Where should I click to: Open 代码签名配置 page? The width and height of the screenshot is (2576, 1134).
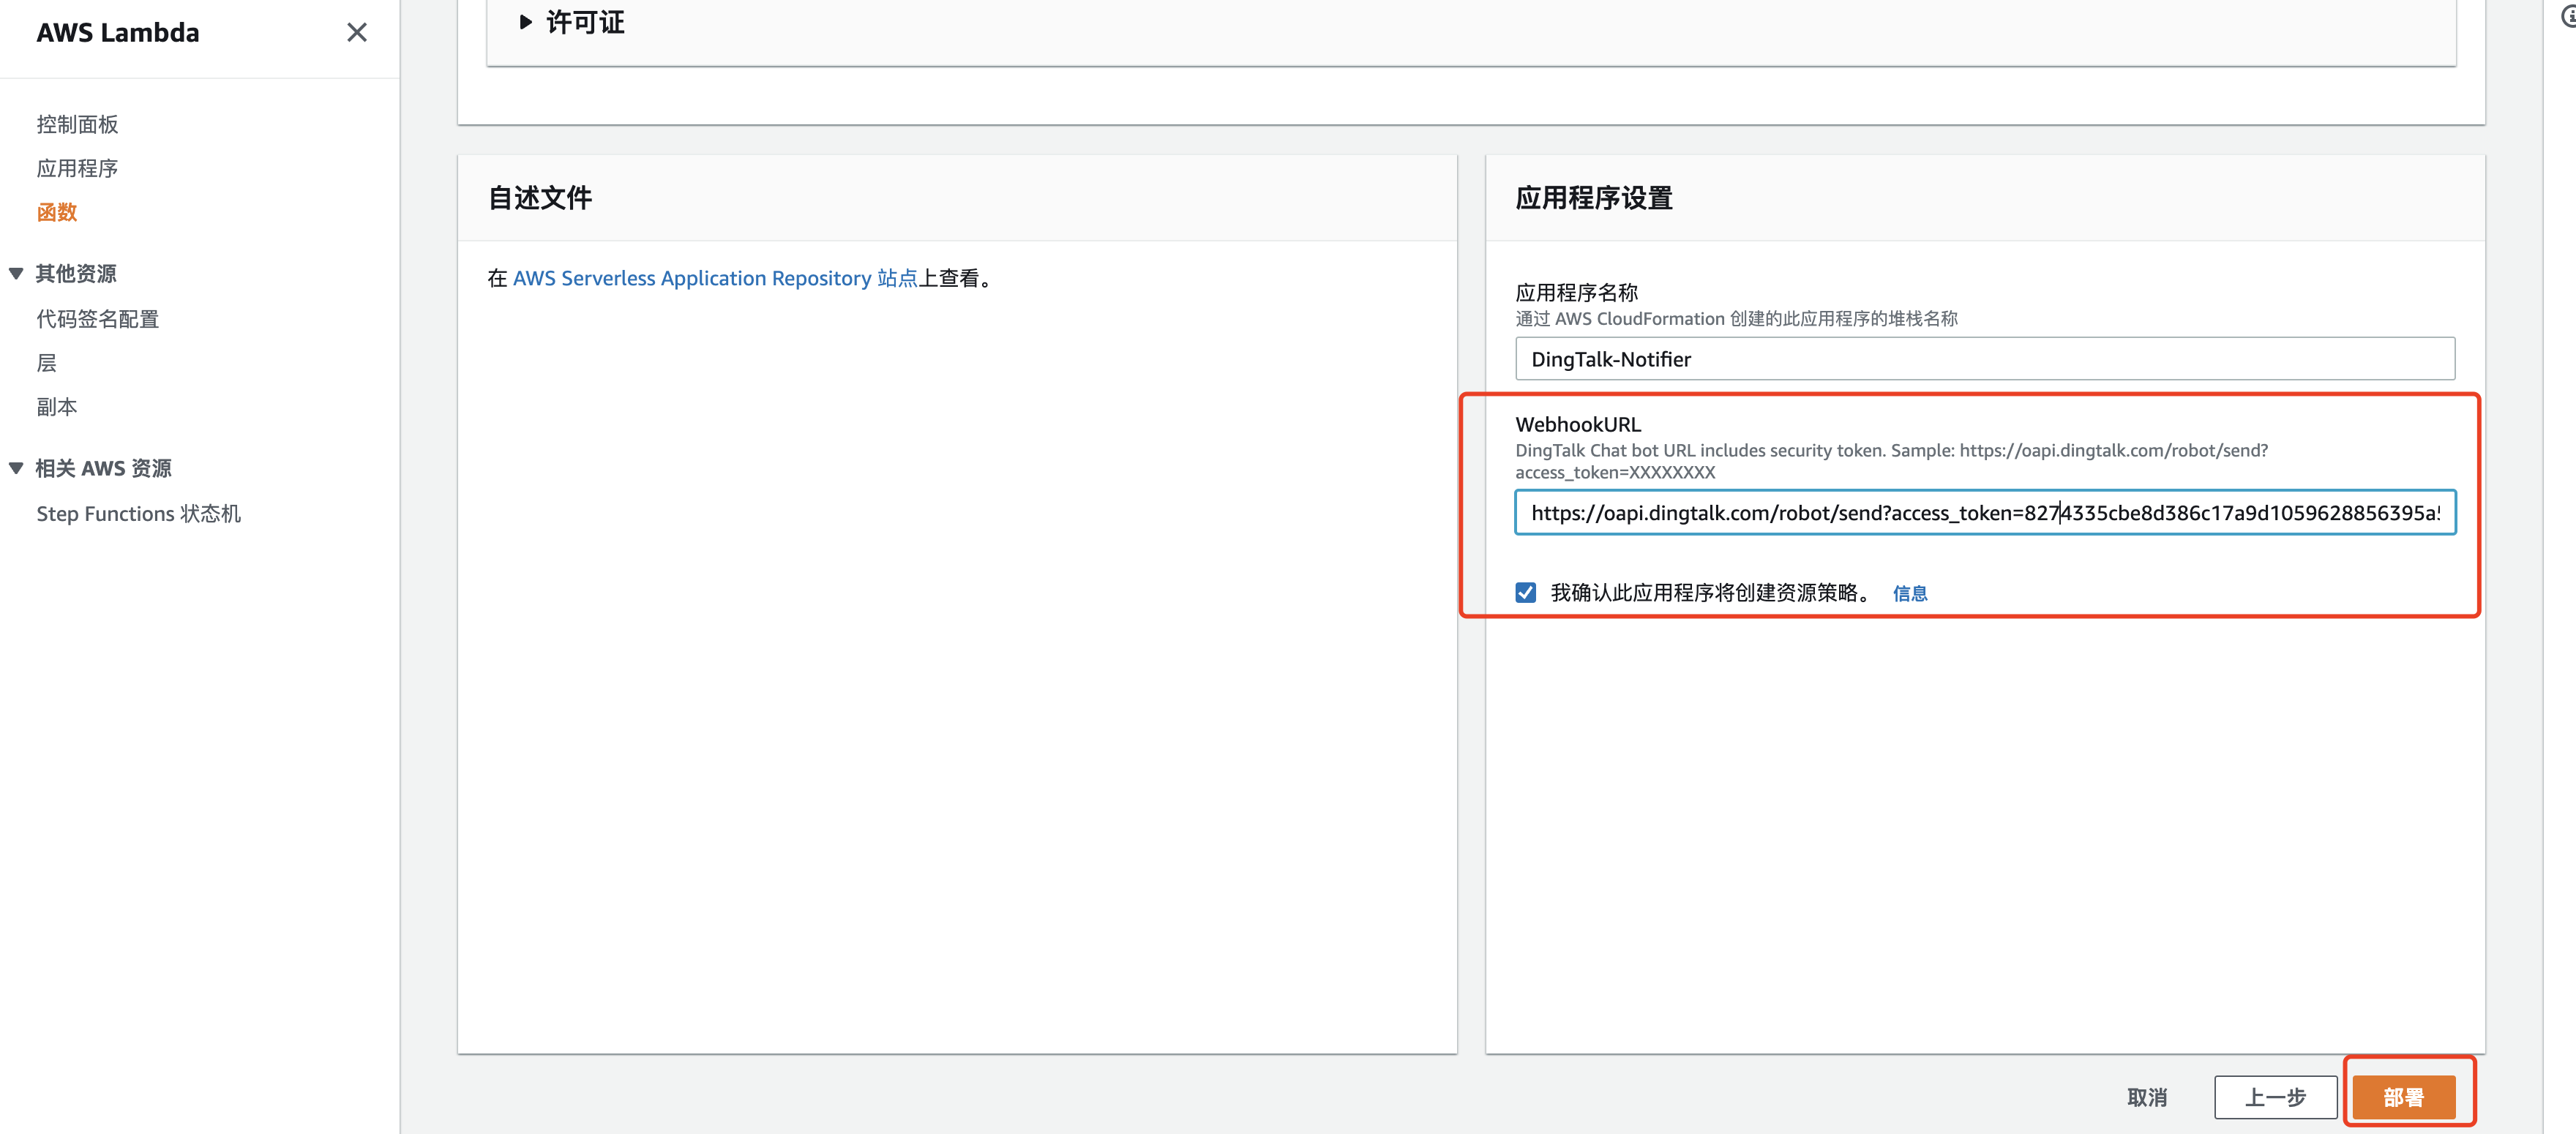(97, 319)
